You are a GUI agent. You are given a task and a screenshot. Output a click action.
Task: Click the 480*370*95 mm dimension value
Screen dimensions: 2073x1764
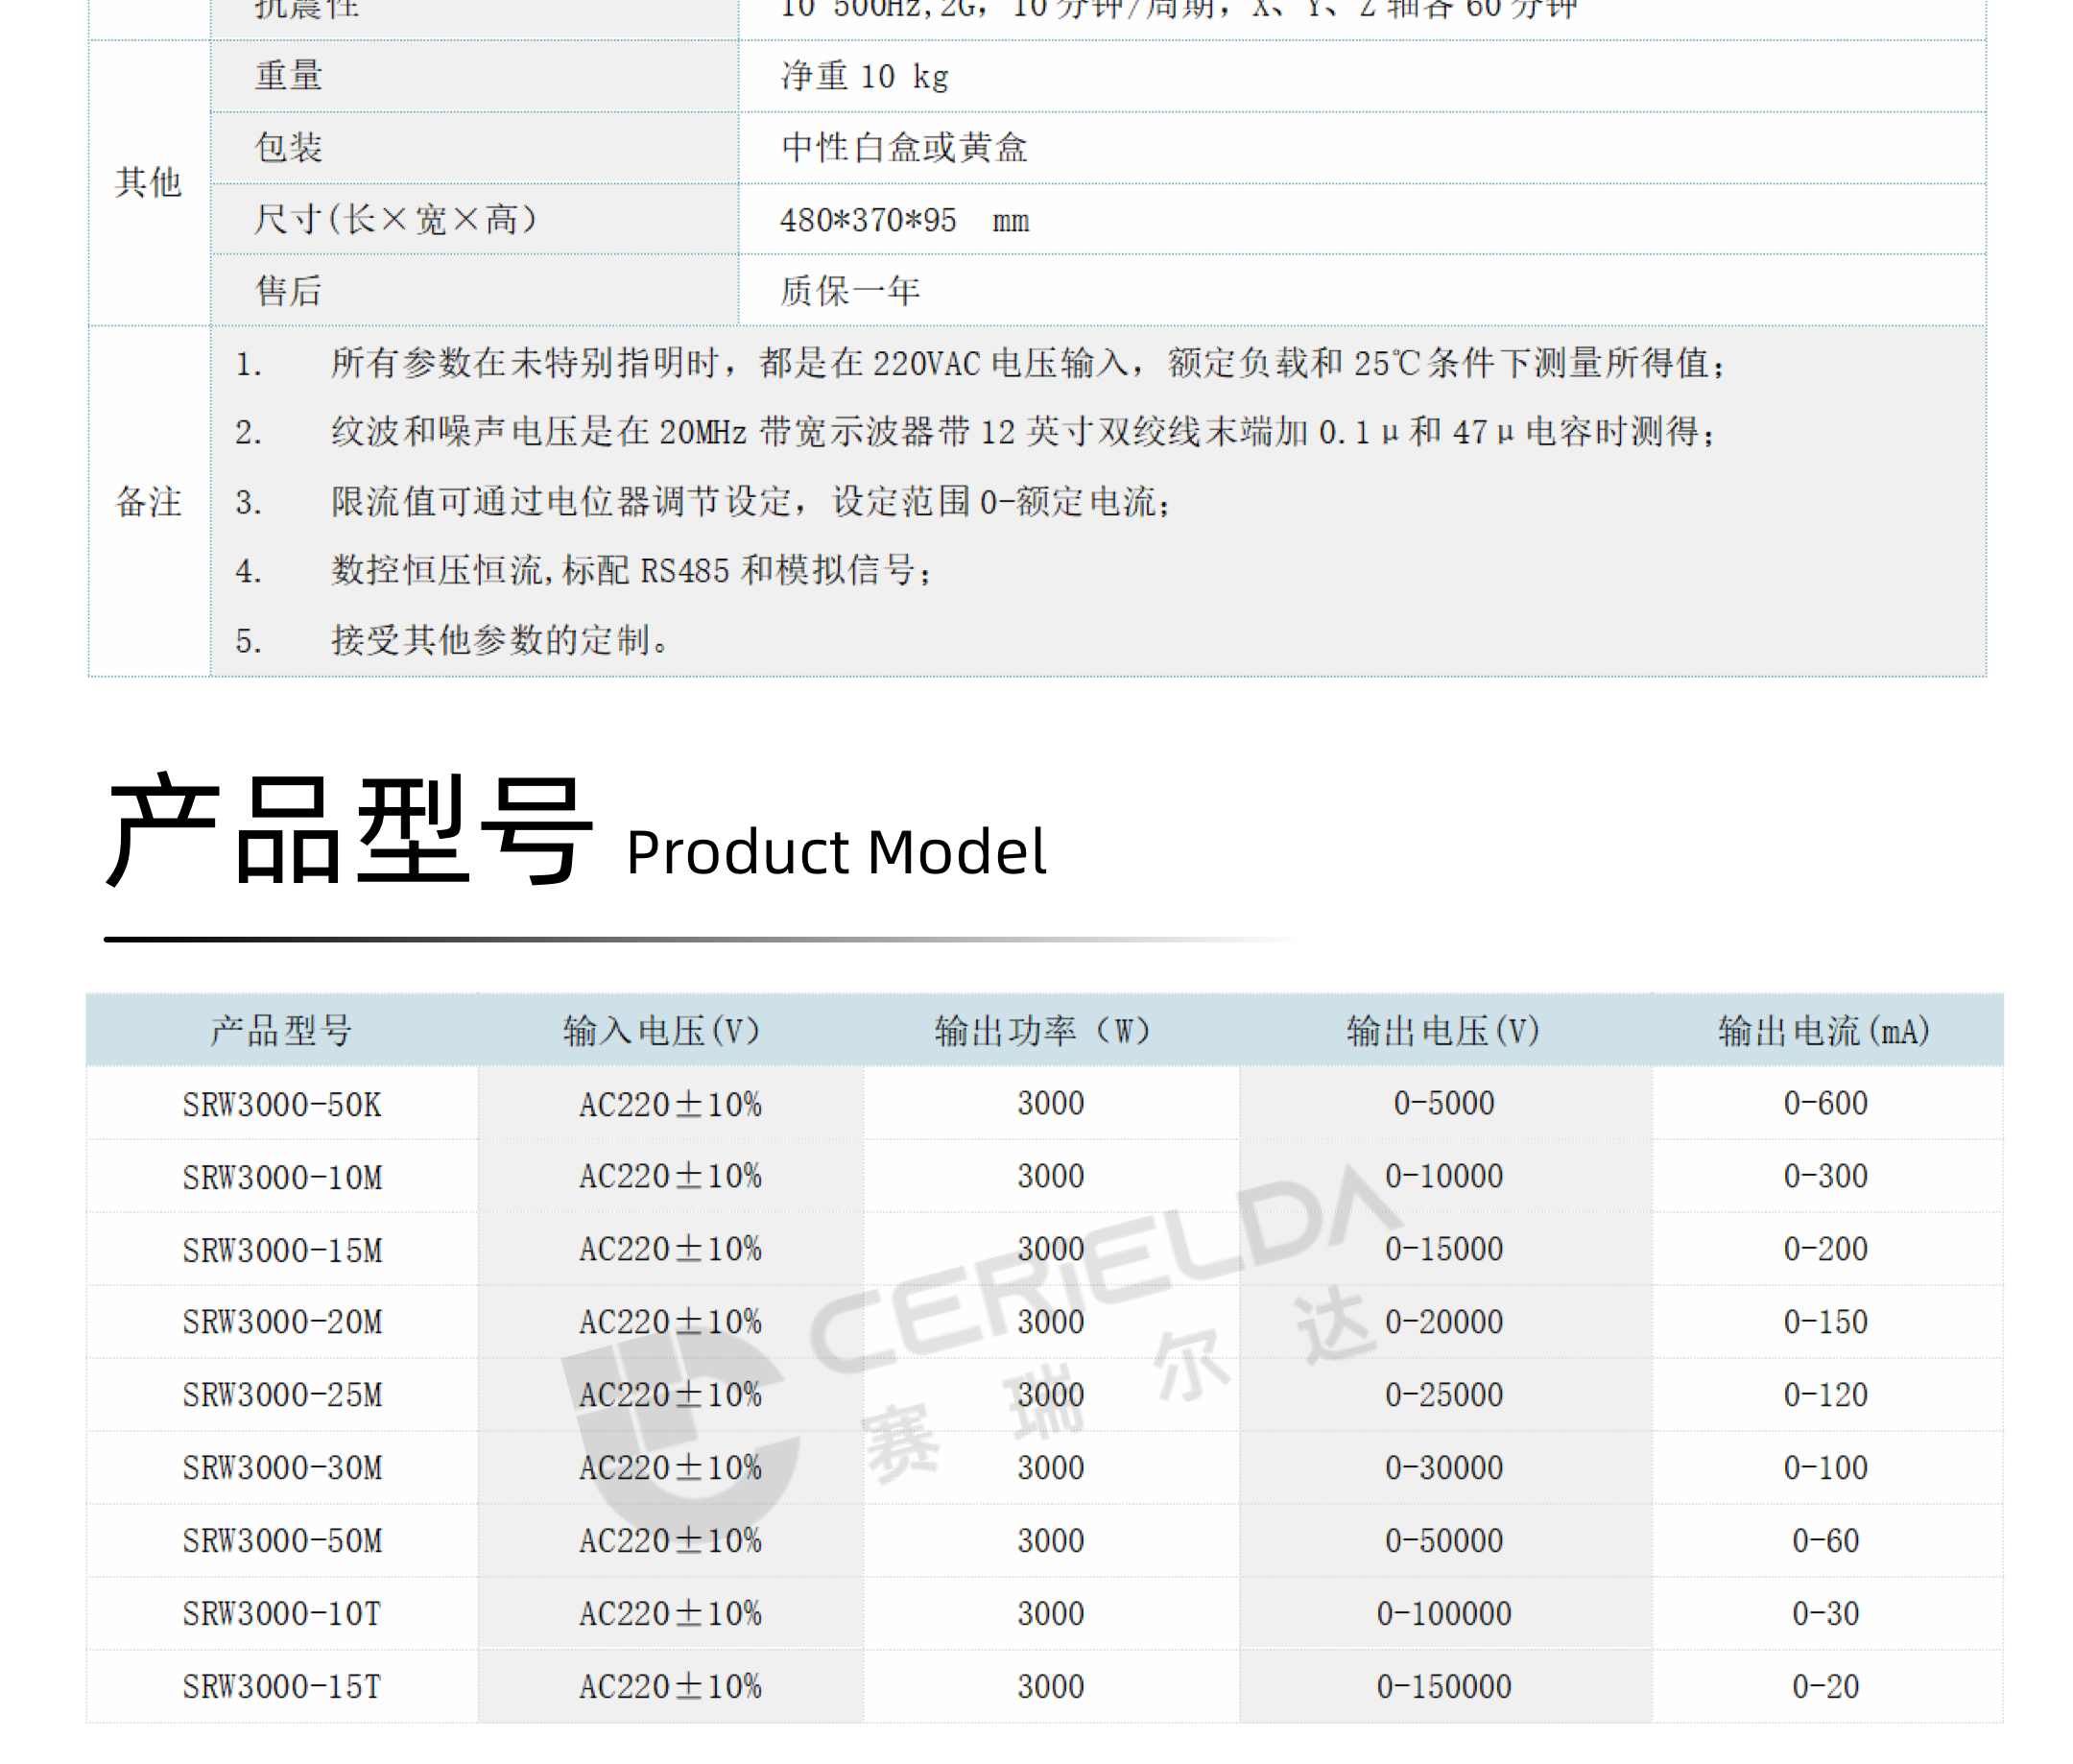coord(903,220)
